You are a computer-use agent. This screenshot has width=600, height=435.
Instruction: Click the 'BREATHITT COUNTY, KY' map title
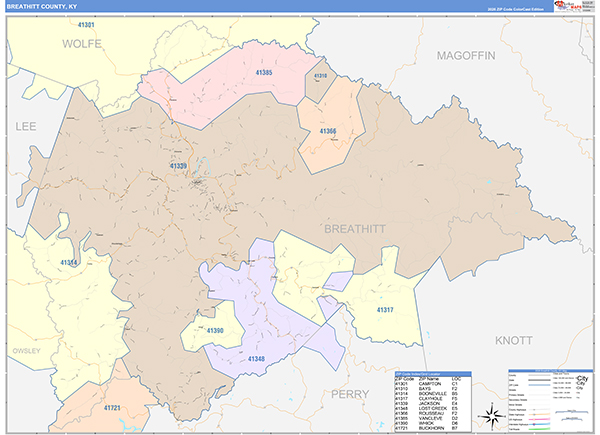pyautogui.click(x=42, y=7)
